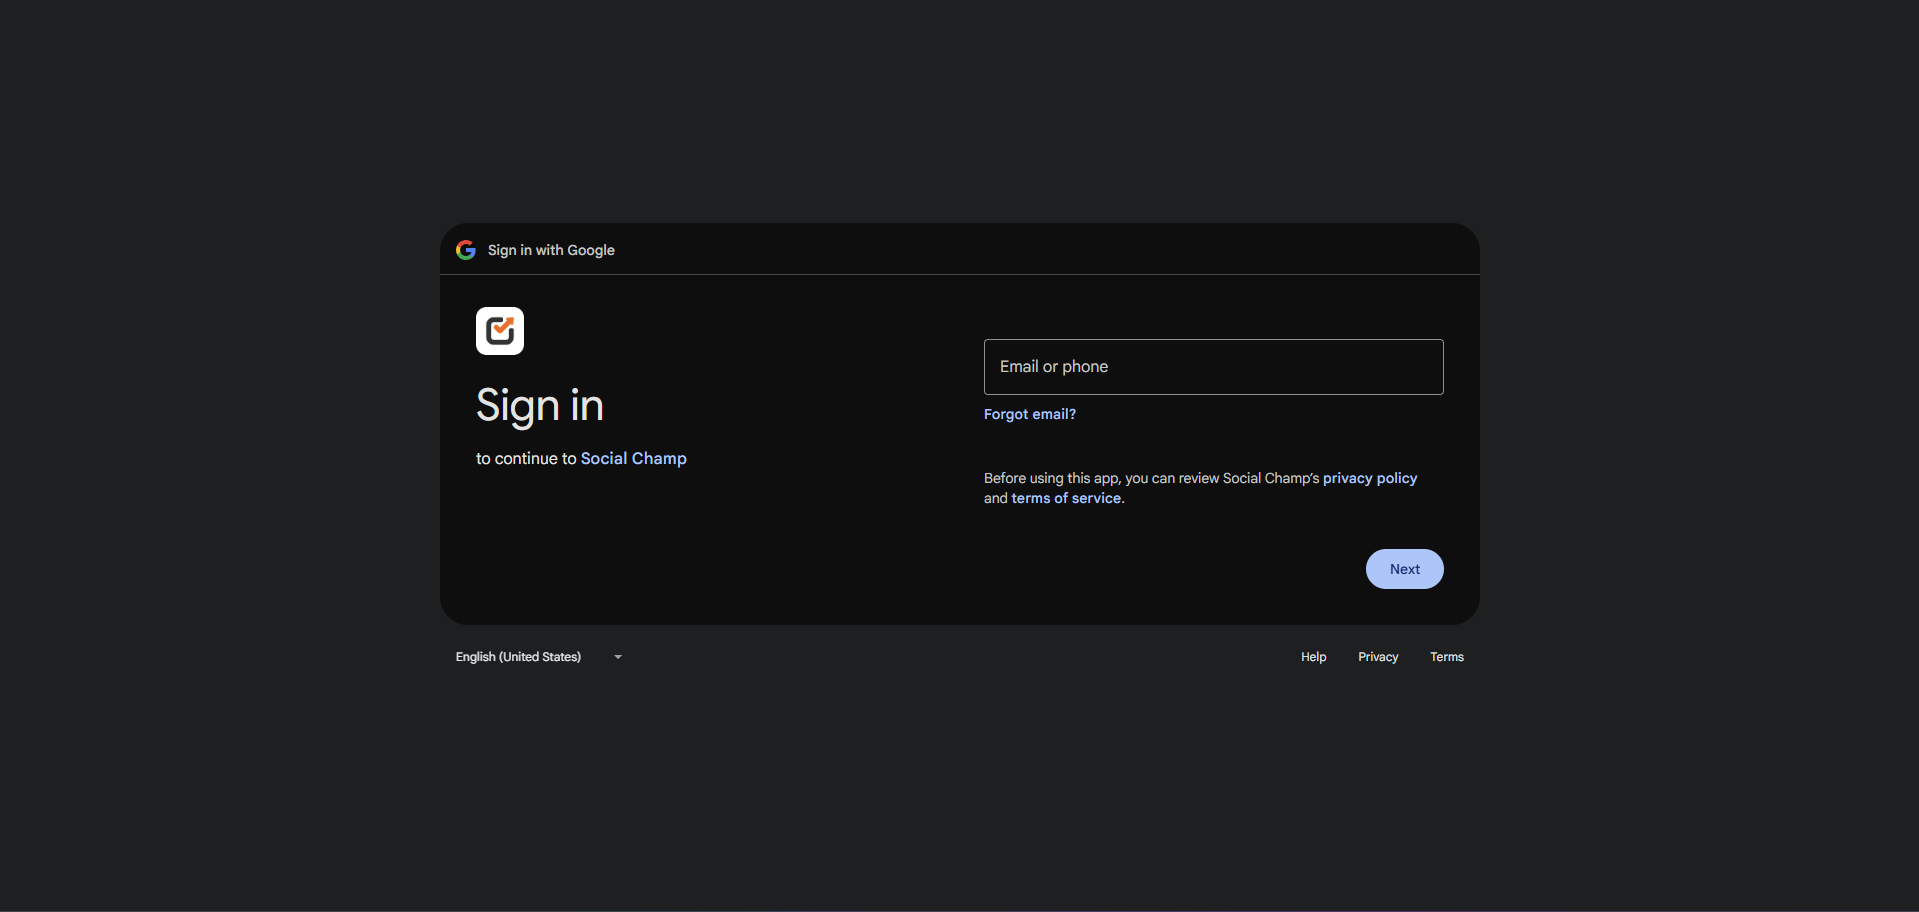The height and width of the screenshot is (912, 1919).
Task: Click the 'Sign in' heading
Action: coord(540,406)
